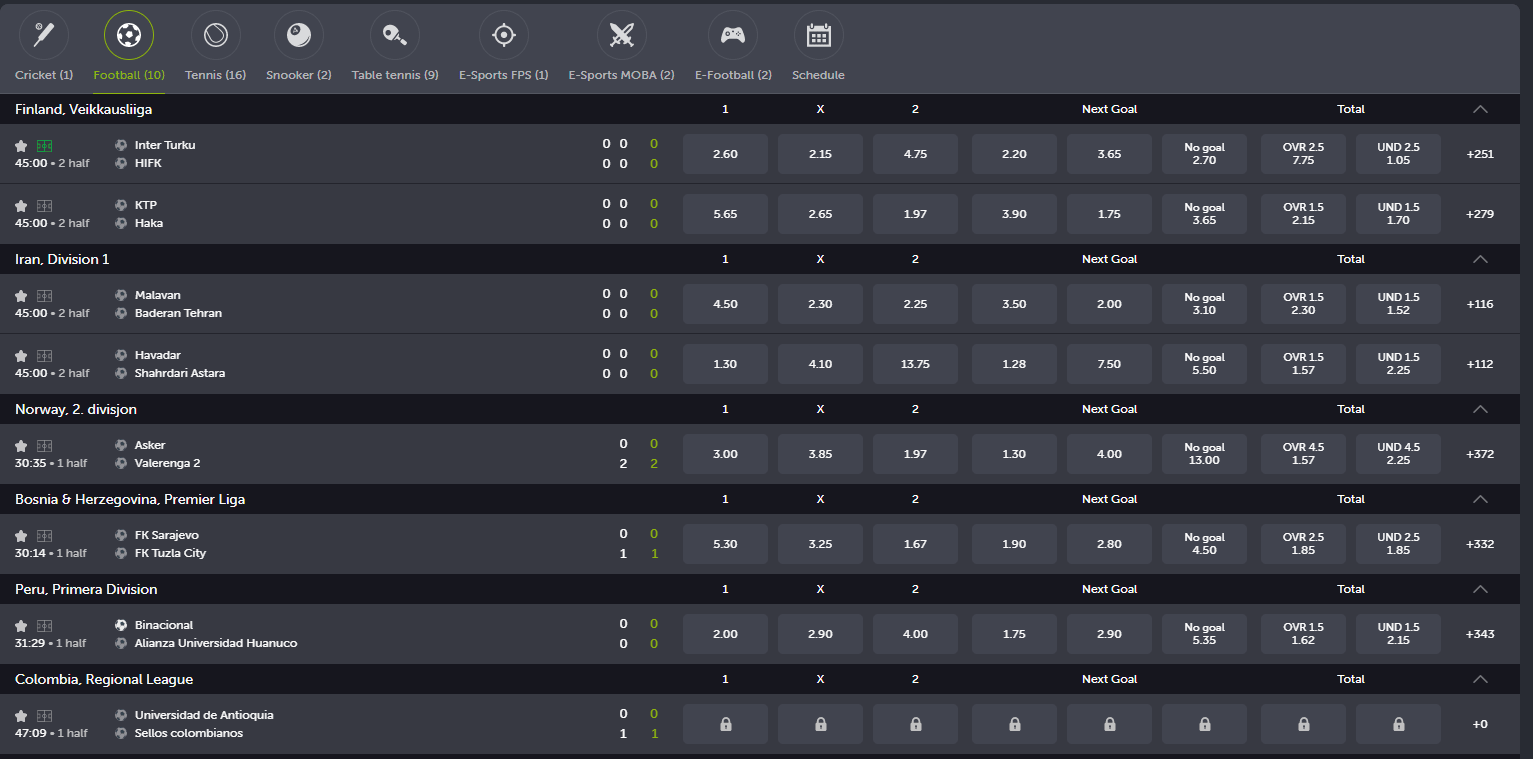Open the Cricket (1) tab label
Screen dimensions: 1533x759
tap(44, 75)
